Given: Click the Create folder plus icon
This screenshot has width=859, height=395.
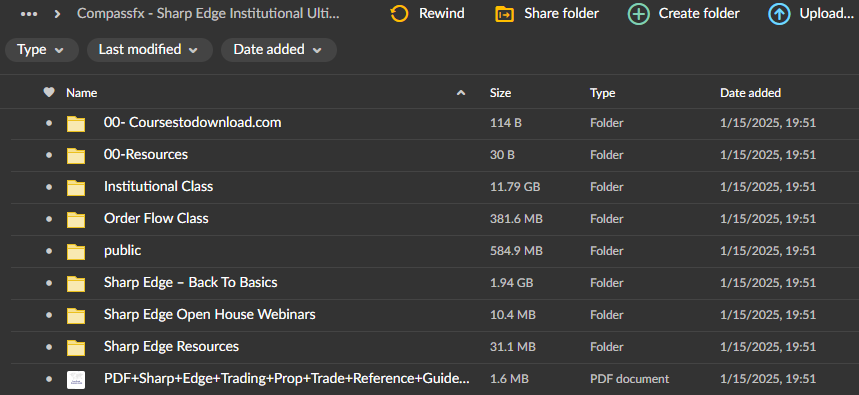Looking at the screenshot, I should 638,14.
